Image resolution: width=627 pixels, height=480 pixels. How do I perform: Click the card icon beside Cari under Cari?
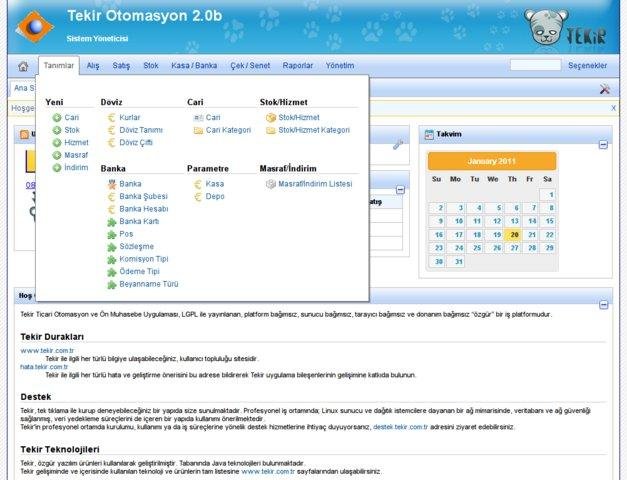click(198, 118)
